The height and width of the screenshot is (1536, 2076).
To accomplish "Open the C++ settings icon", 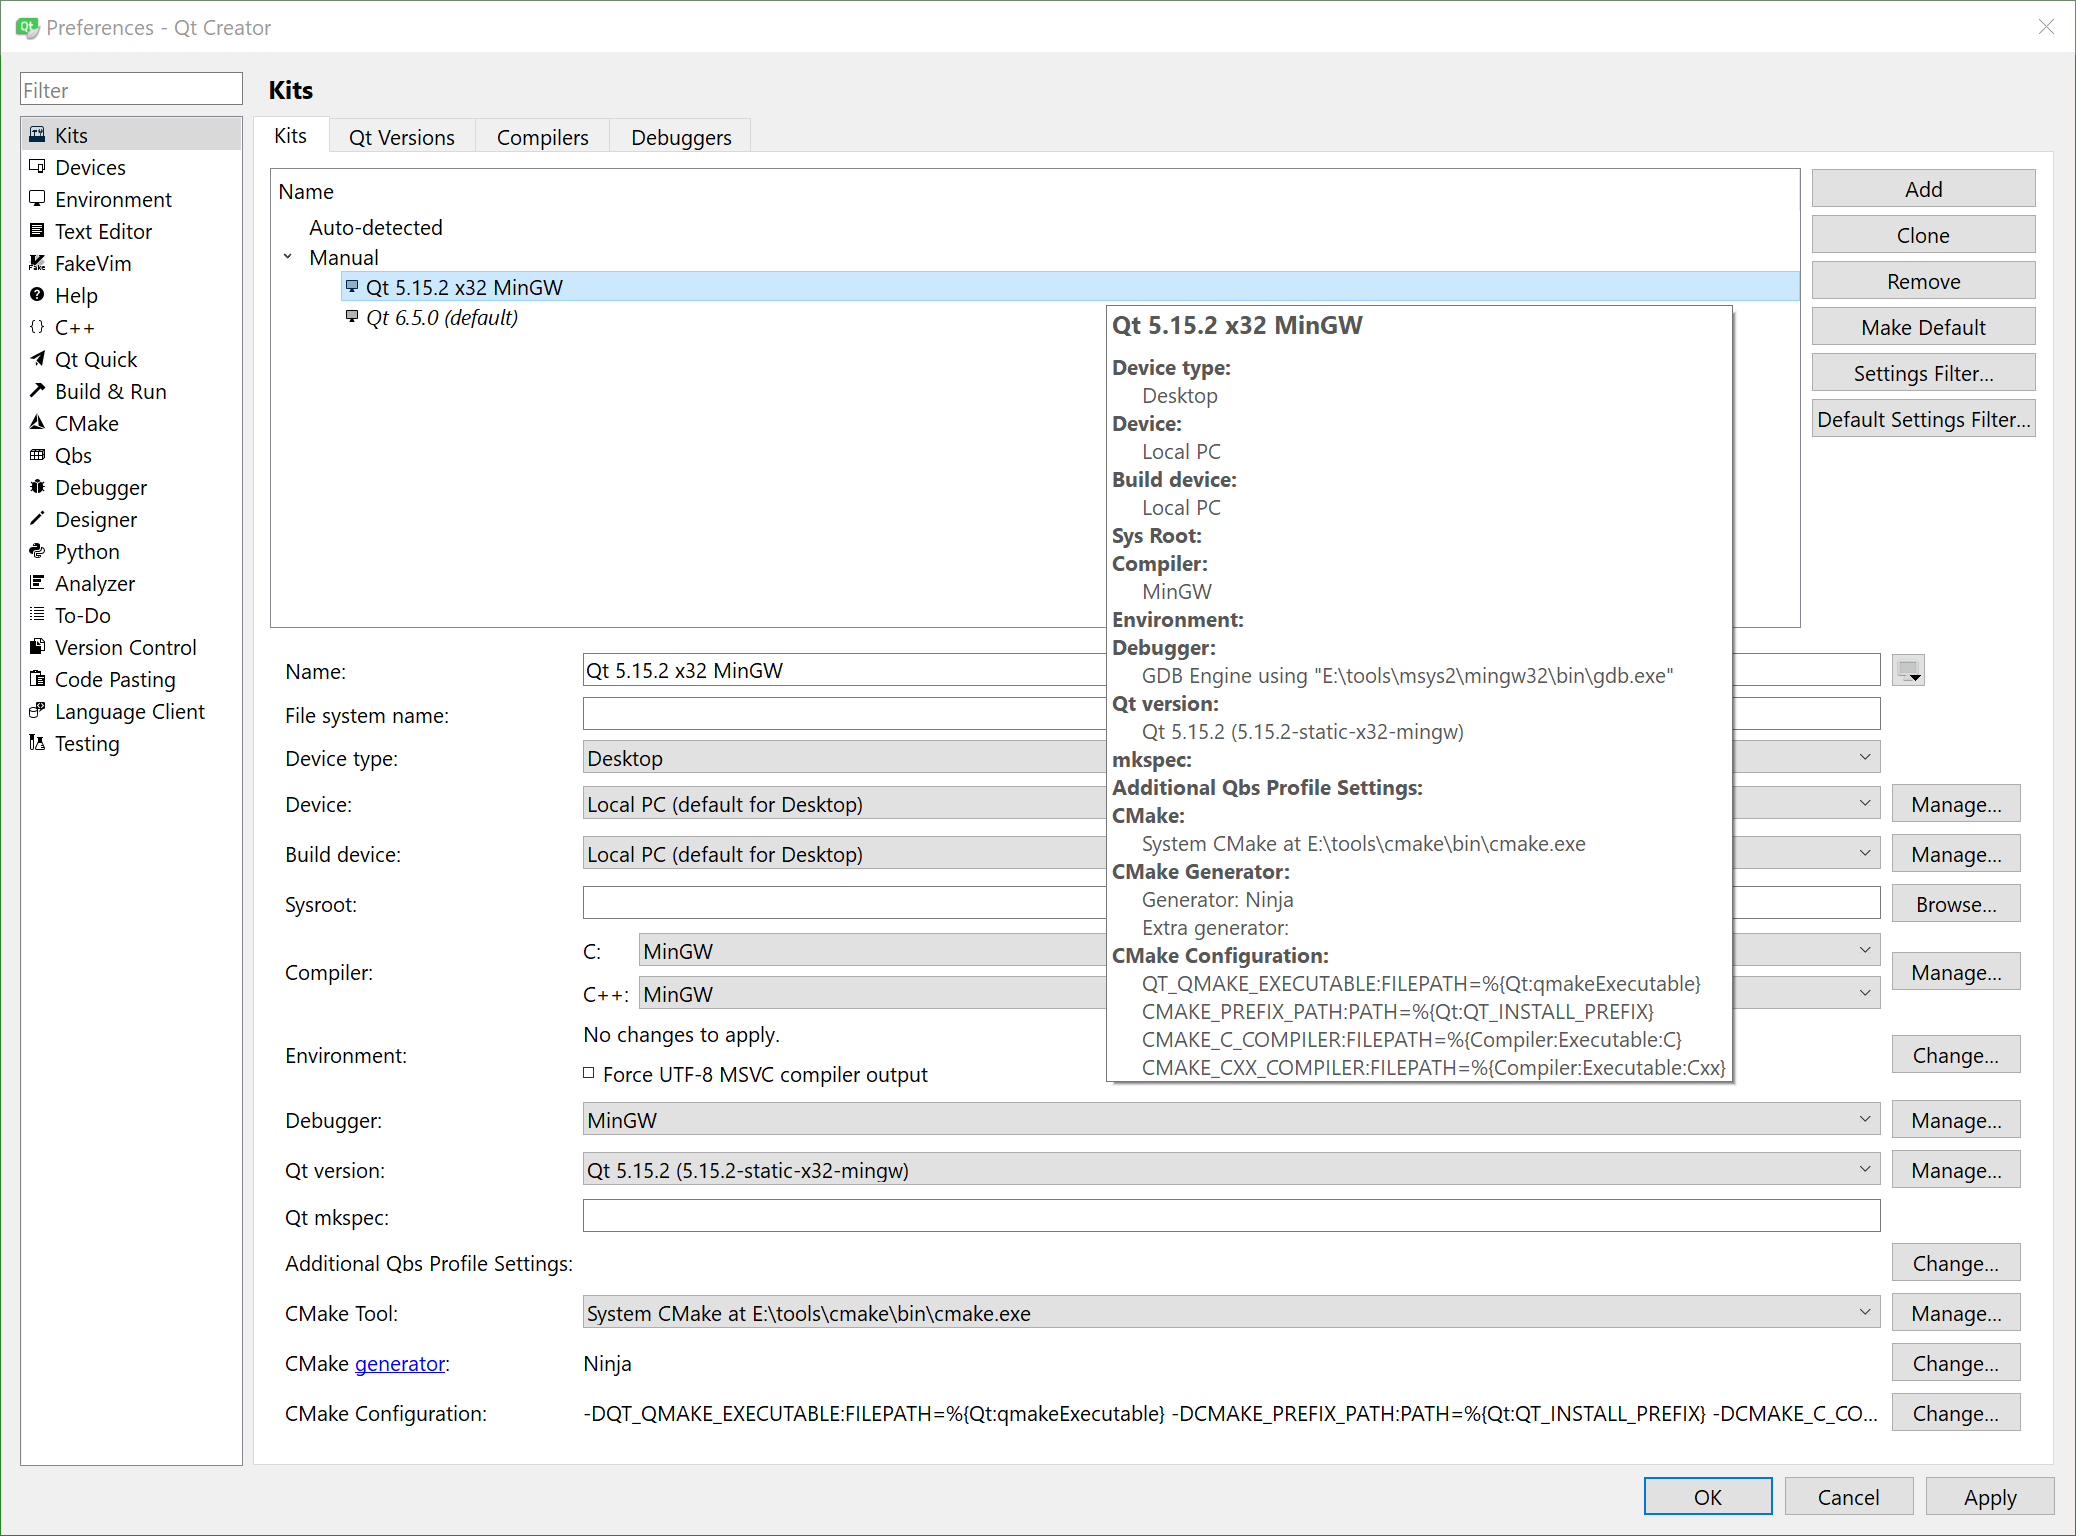I will click(x=38, y=326).
